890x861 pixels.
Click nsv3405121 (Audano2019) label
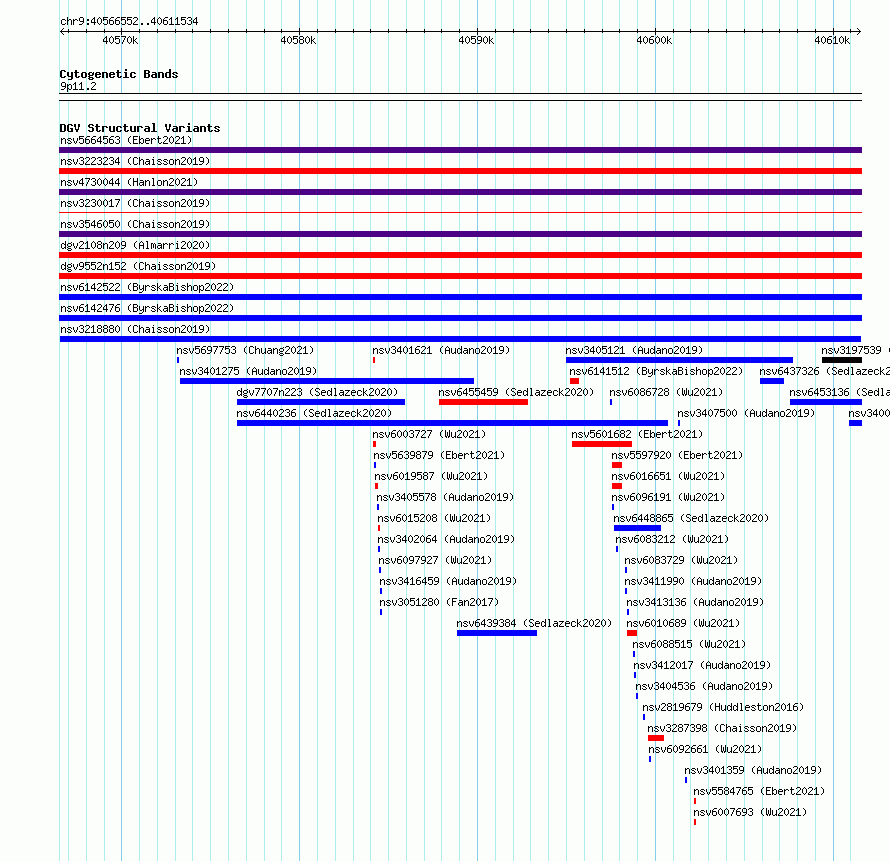pos(634,350)
